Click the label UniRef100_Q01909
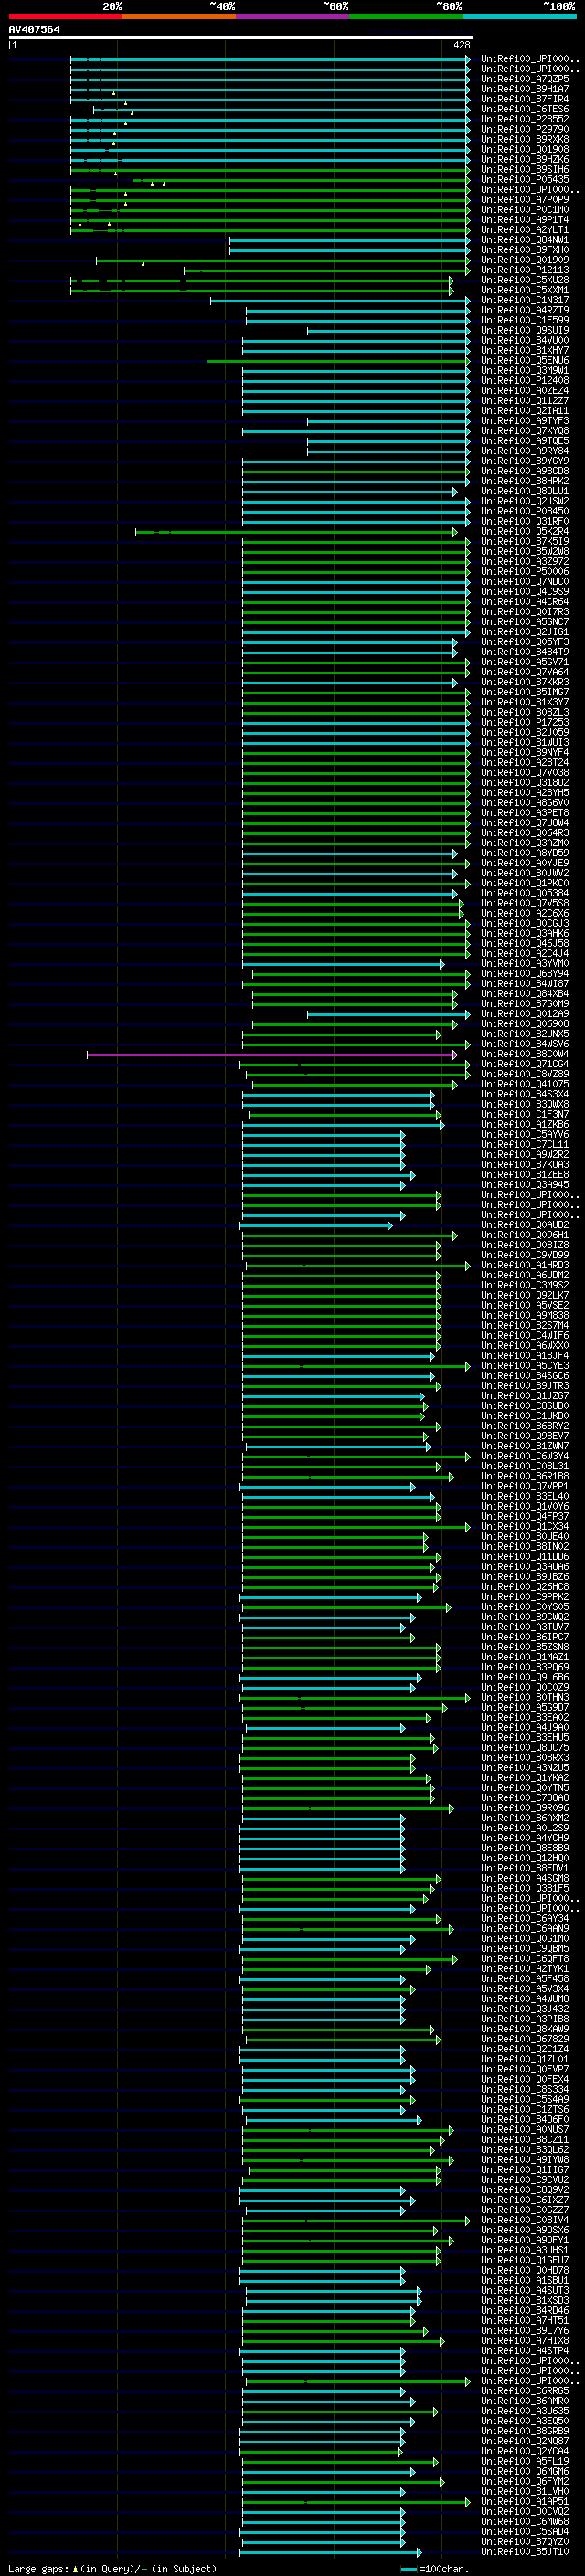The width and height of the screenshot is (585, 2576). [525, 260]
